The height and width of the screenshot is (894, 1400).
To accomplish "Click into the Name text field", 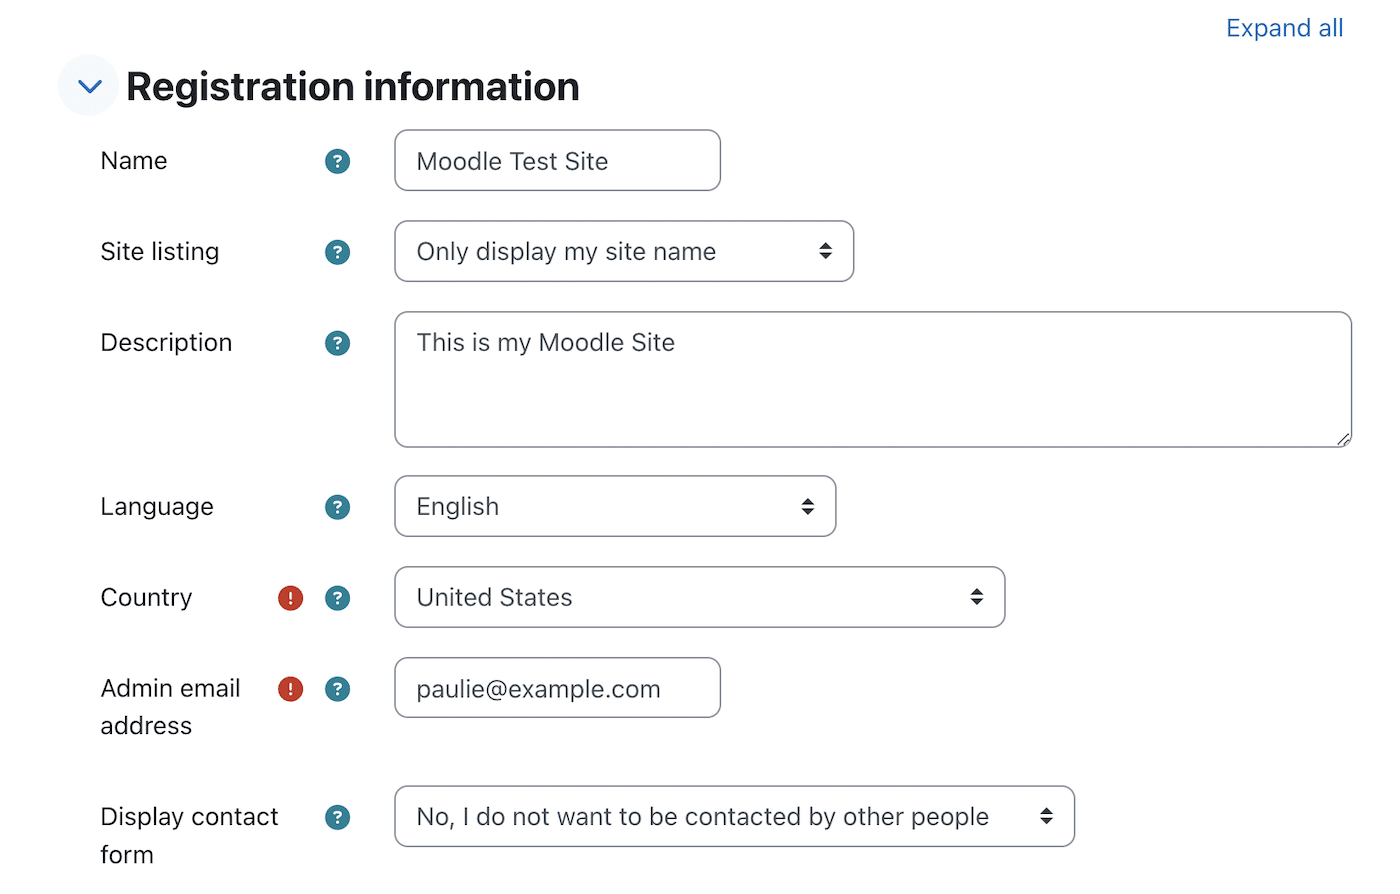I will coord(557,160).
